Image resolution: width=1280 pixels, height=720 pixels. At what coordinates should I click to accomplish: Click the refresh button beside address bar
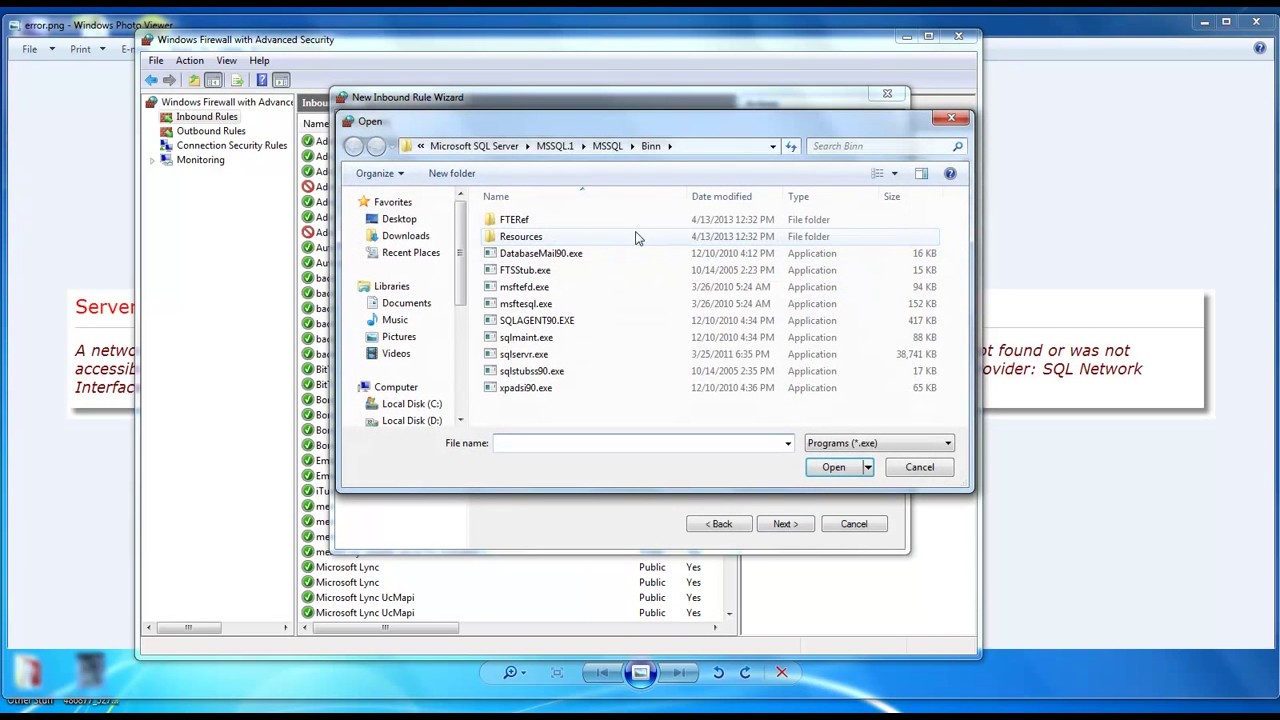tap(791, 146)
